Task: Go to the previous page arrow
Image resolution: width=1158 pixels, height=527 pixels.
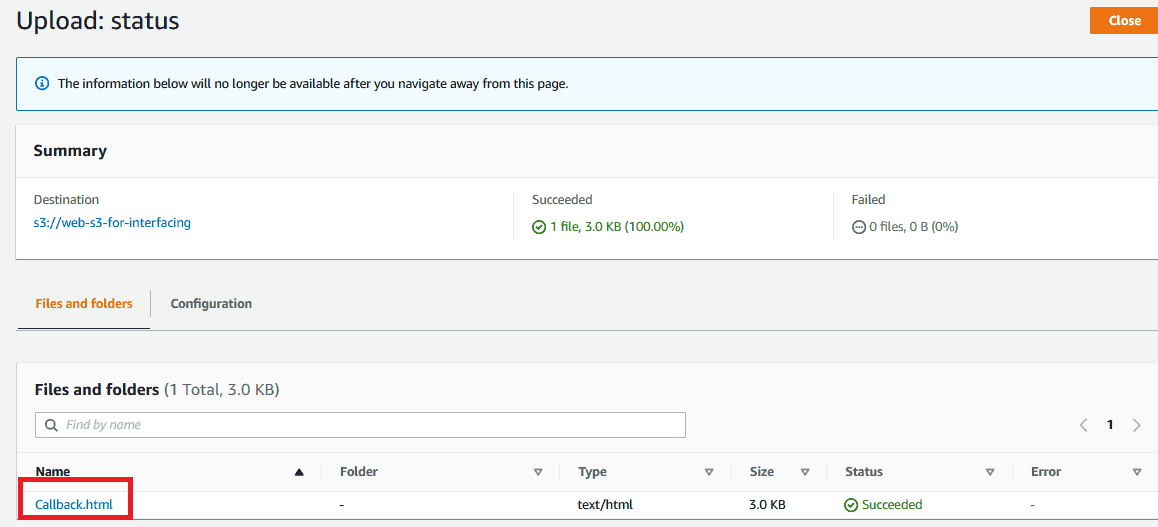Action: 1083,425
